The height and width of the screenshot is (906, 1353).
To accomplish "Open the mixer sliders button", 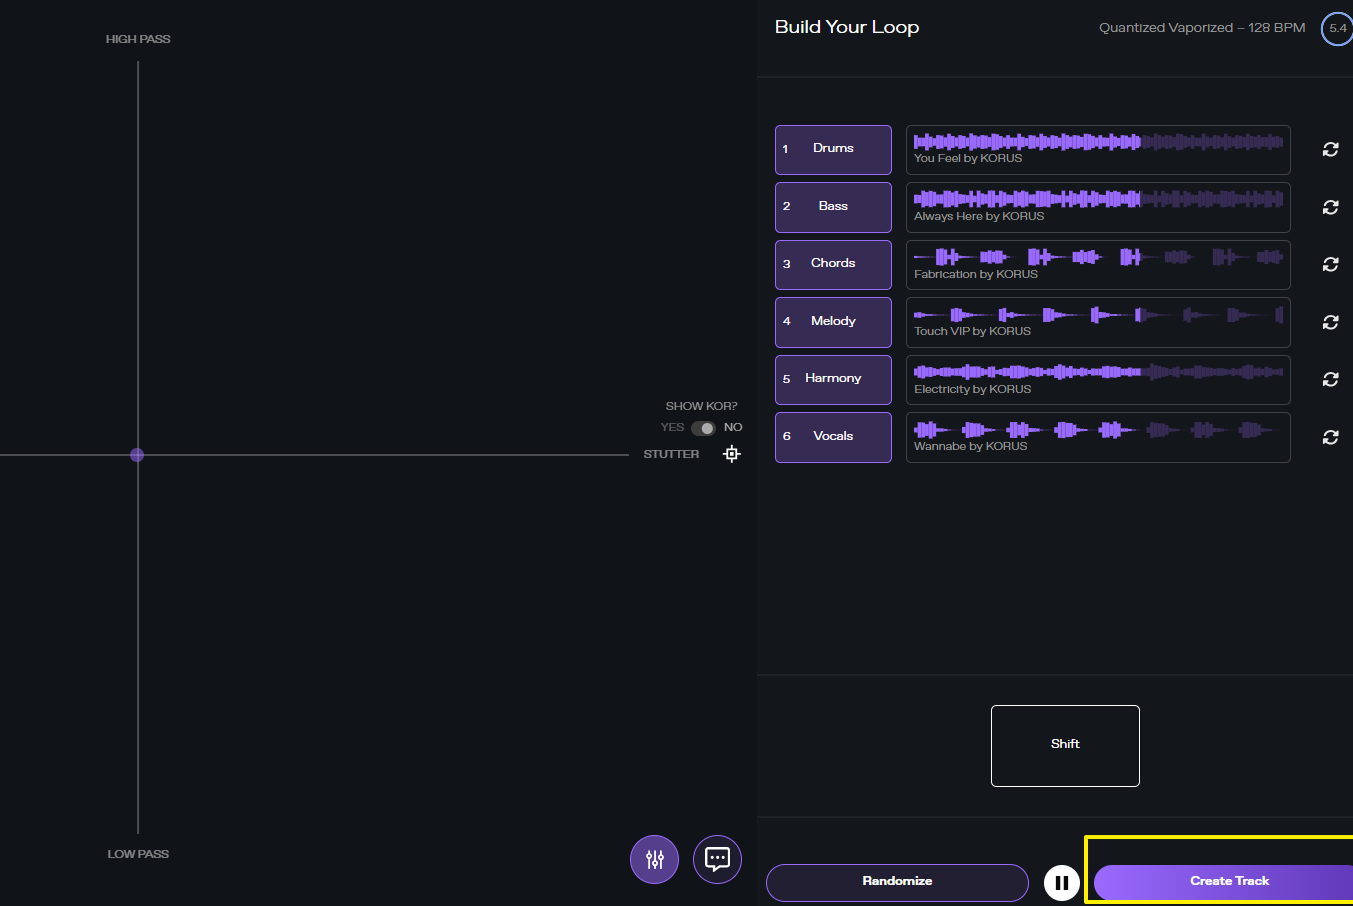I will [655, 859].
